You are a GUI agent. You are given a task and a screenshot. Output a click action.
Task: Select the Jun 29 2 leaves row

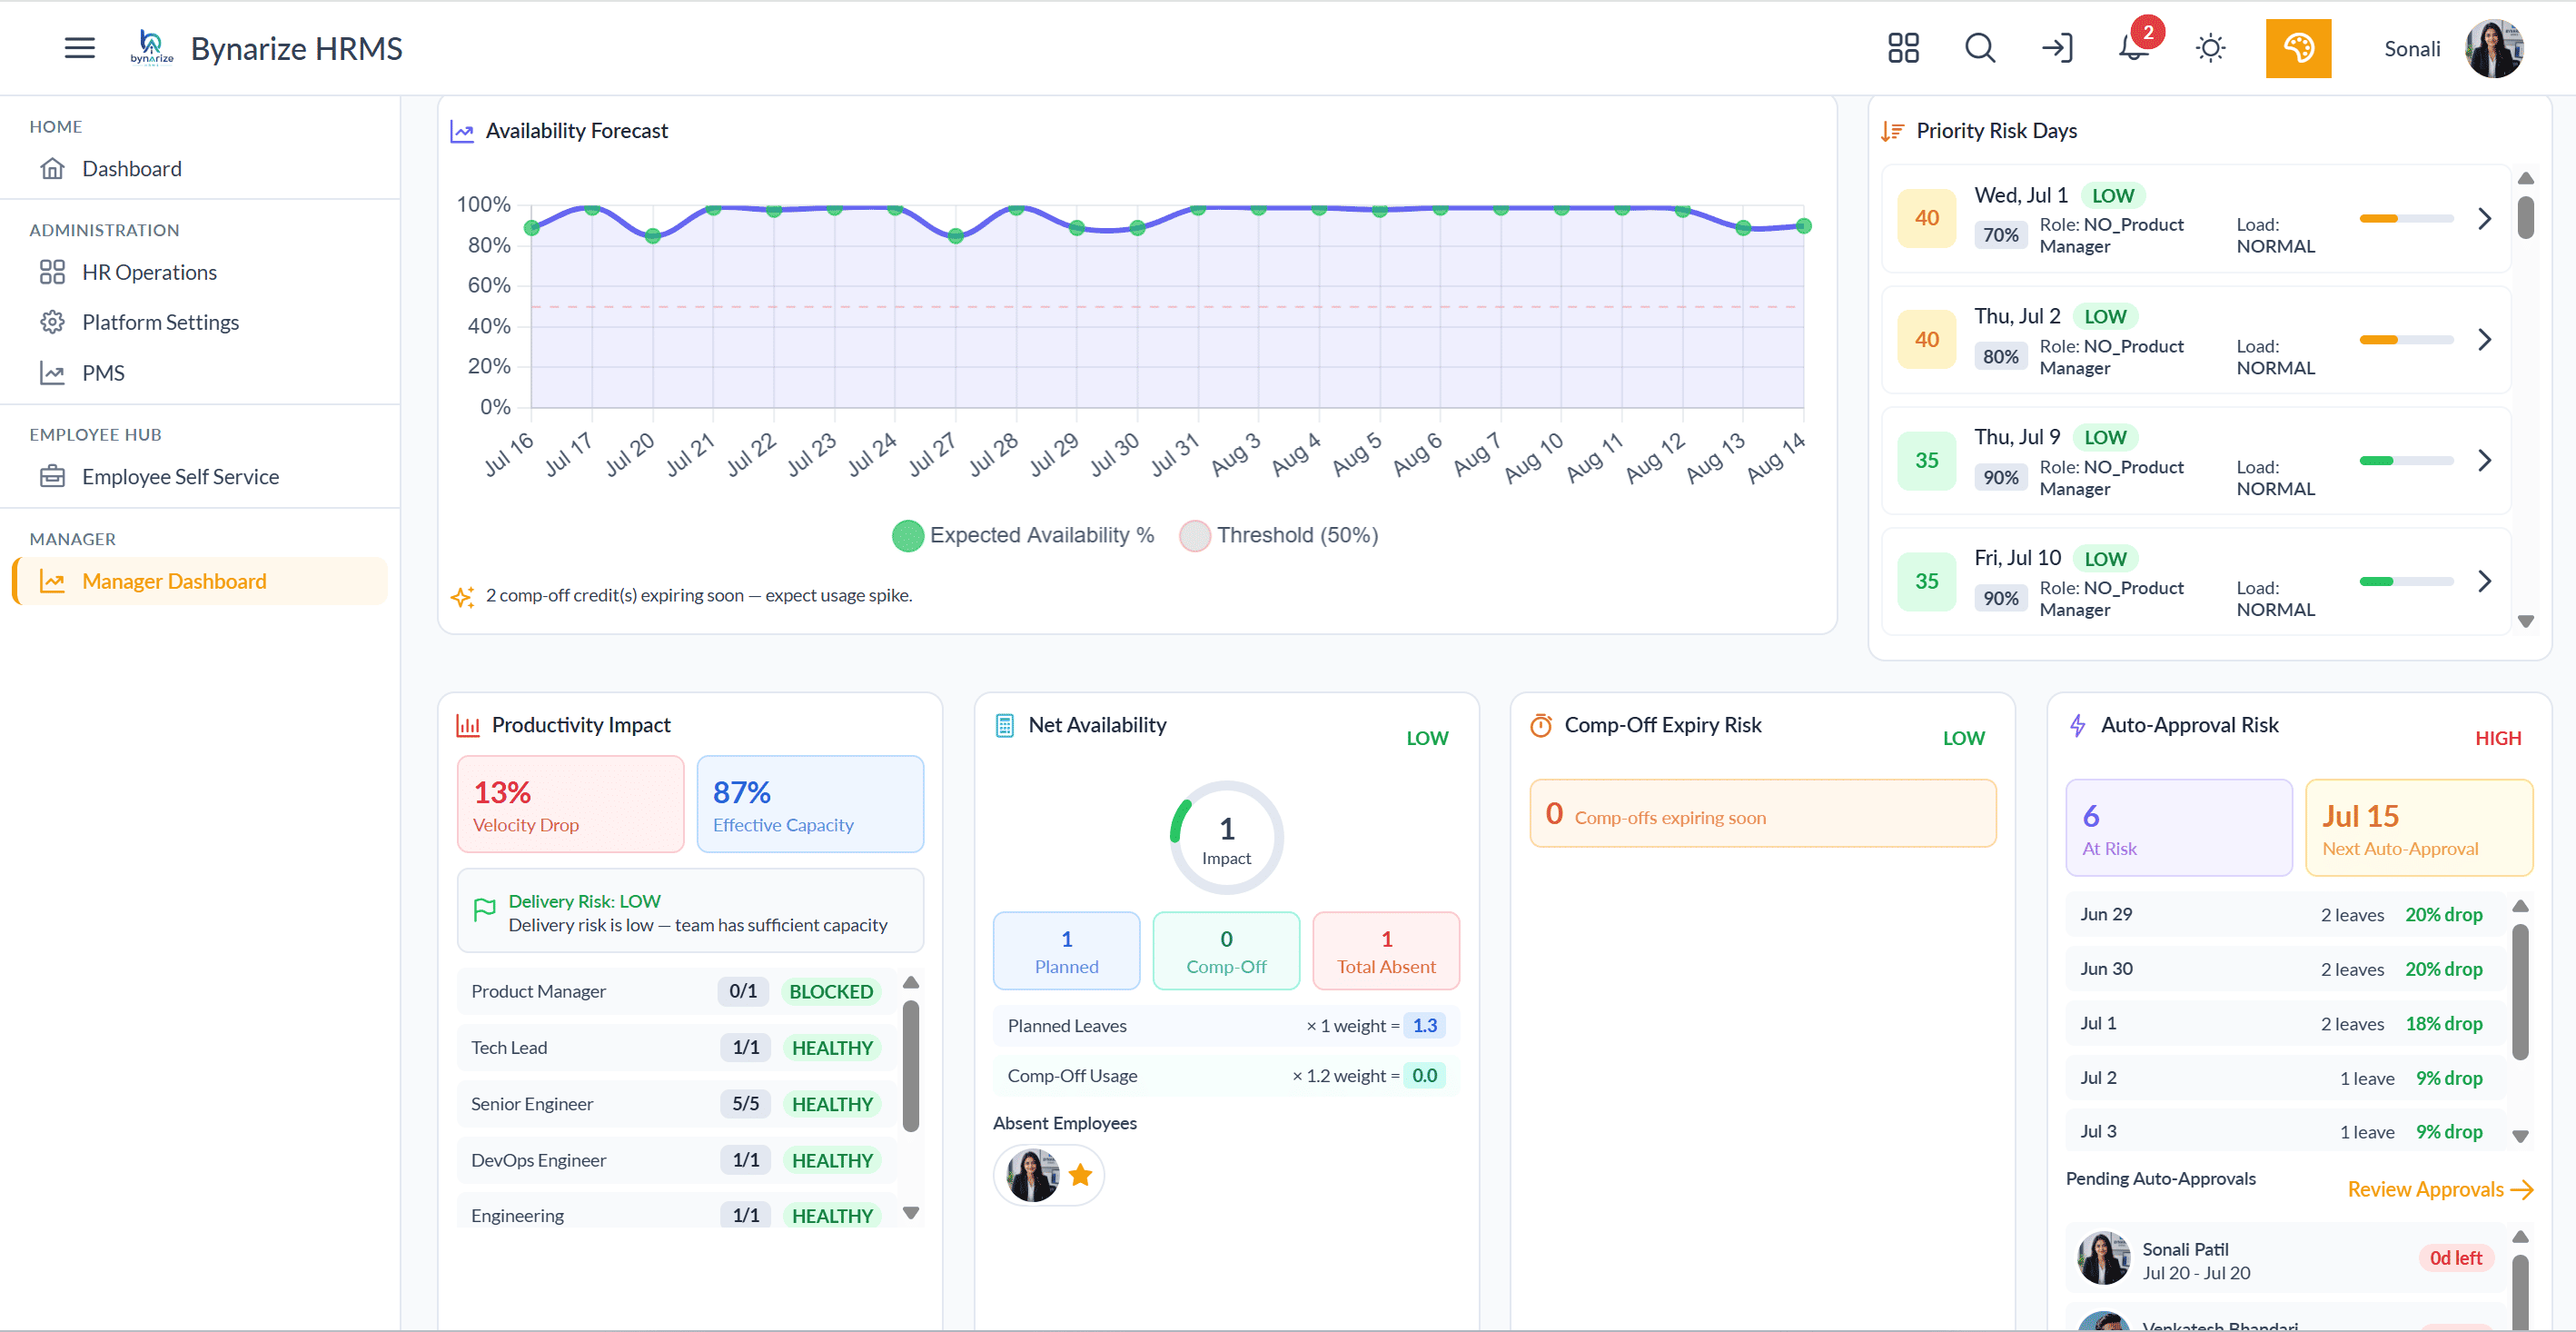(2284, 914)
